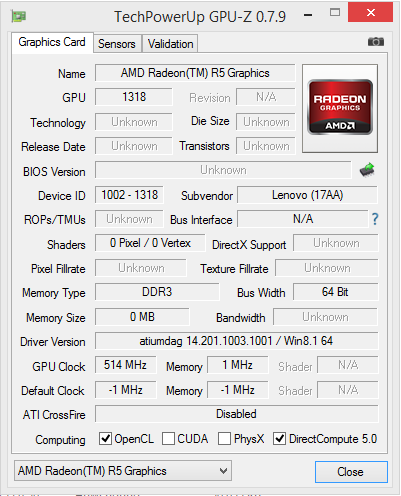
Task: Select the Graphics Card tab
Action: 52,42
